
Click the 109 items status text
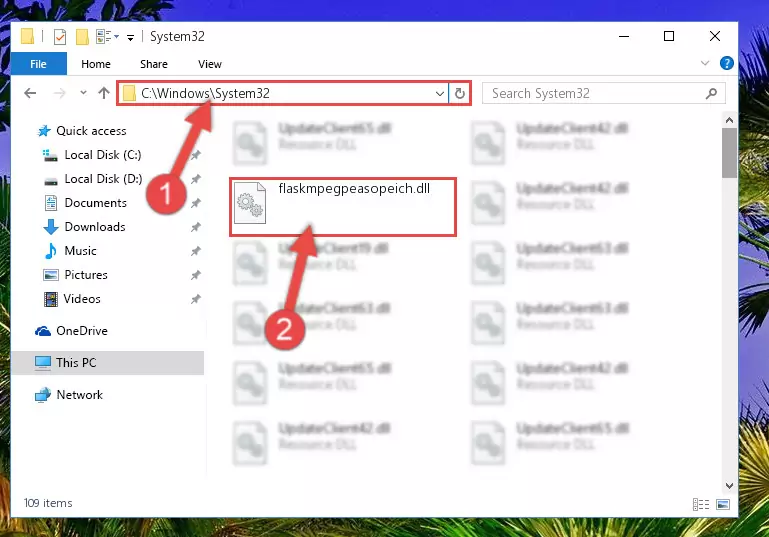coord(48,503)
